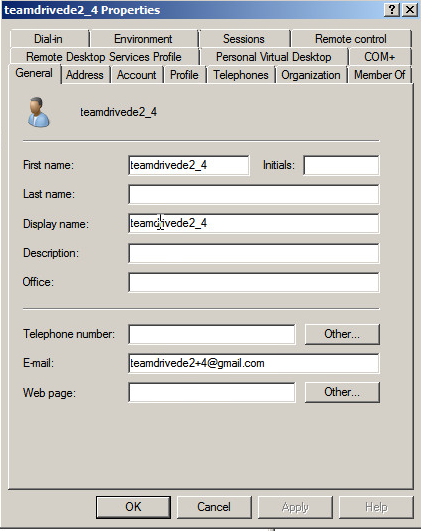The width and height of the screenshot is (421, 531).
Task: Focus the Telephone number field
Action: (x=212, y=334)
